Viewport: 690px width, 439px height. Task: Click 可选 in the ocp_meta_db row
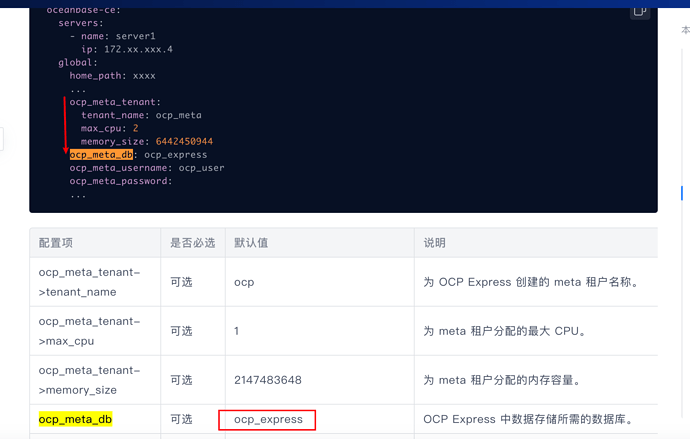click(x=181, y=419)
